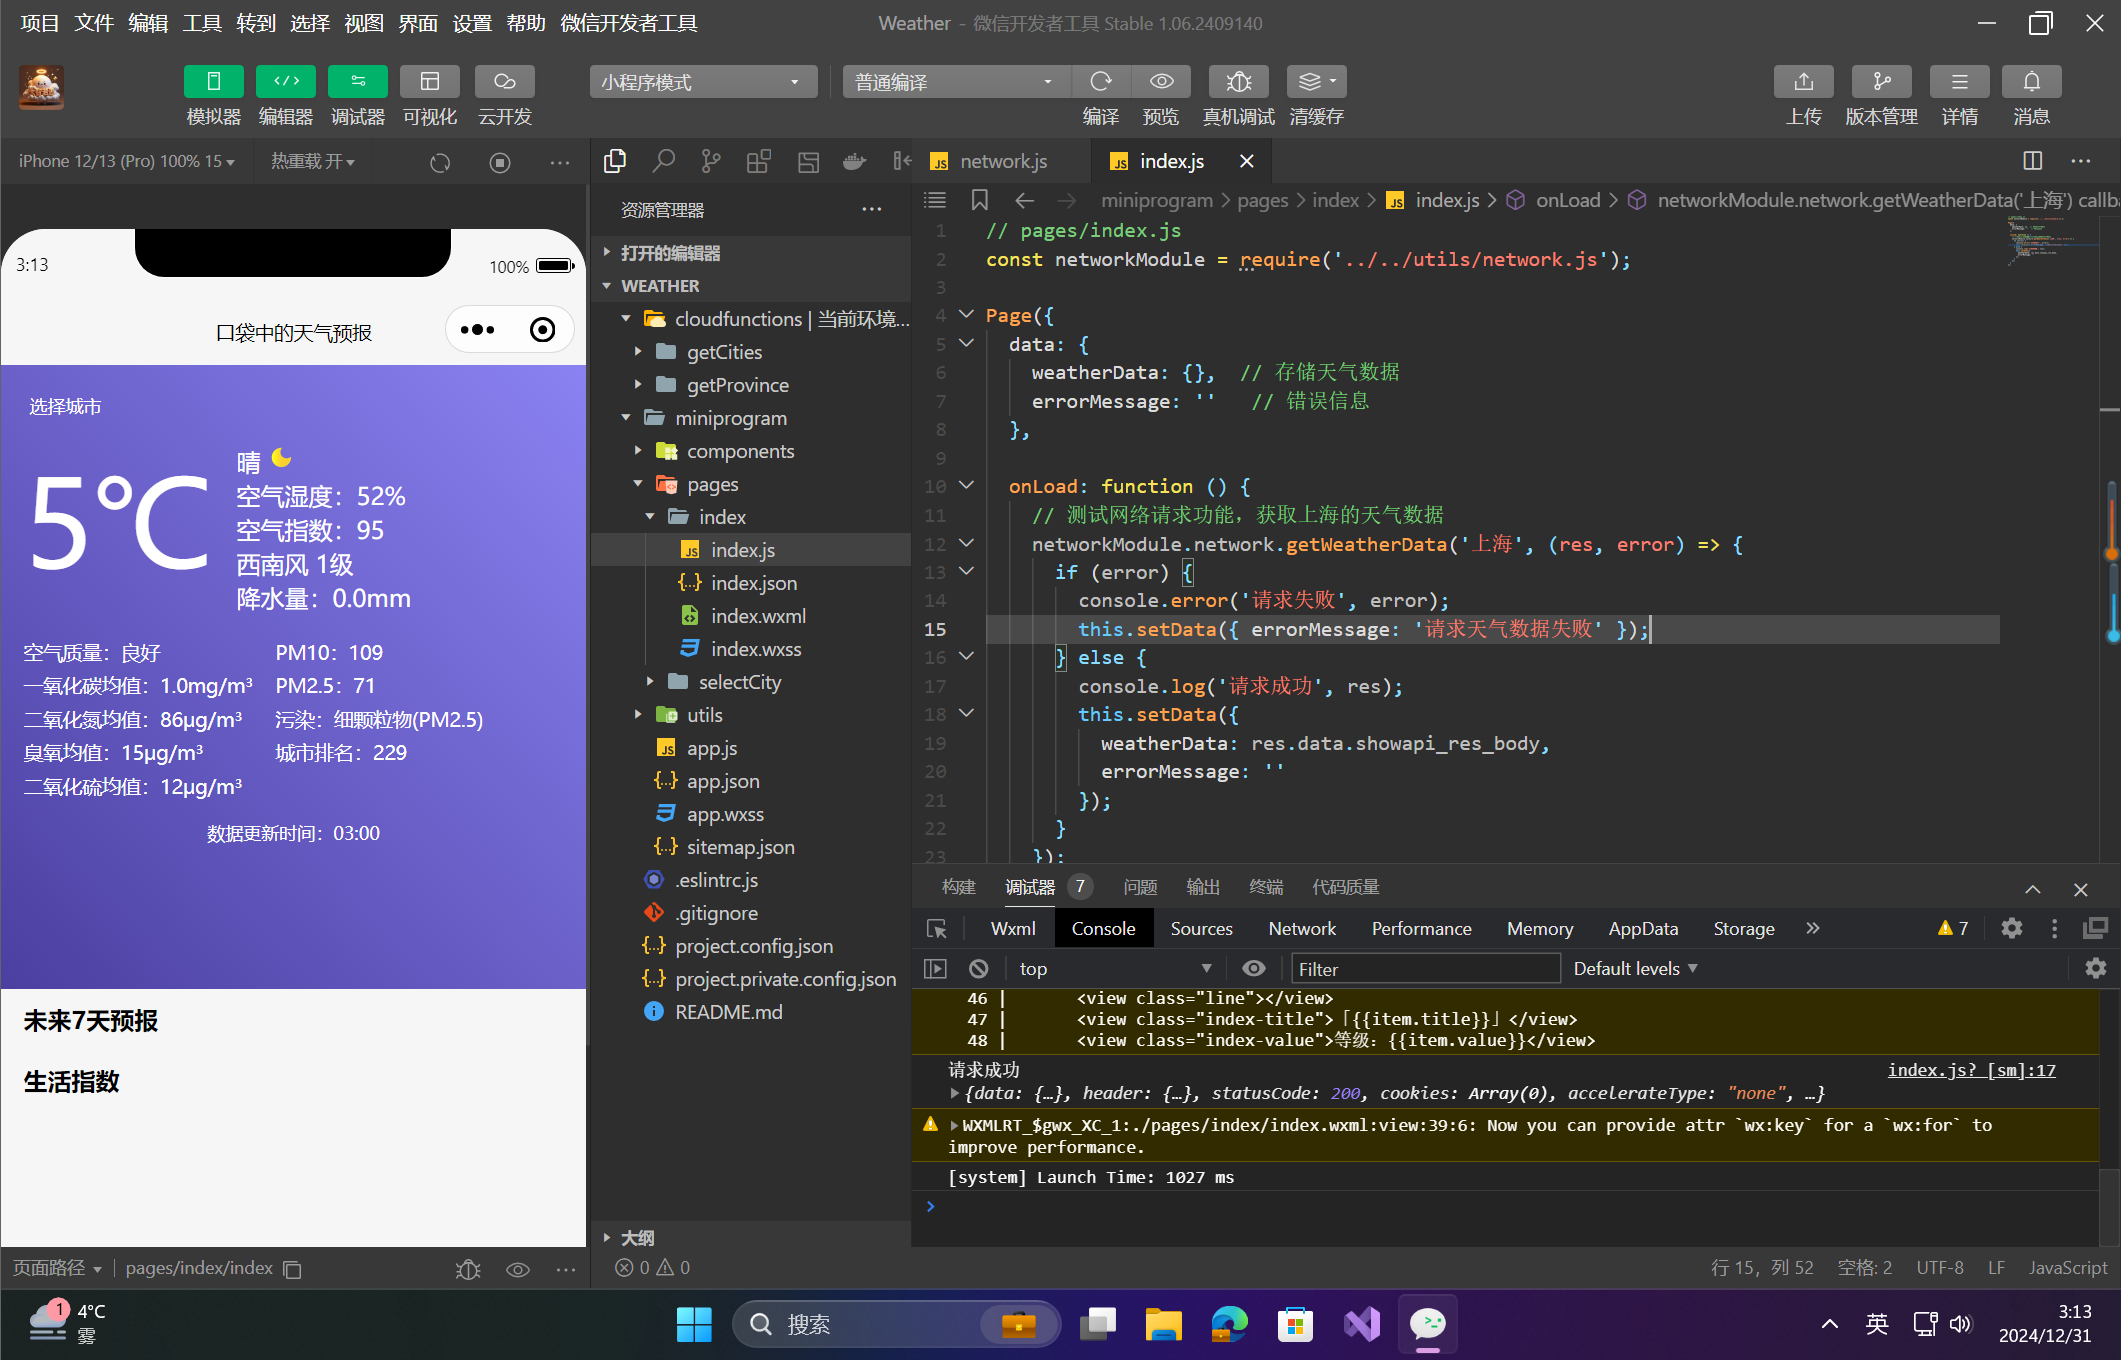2121x1360 pixels.
Task: Open the 云开发 cloud icon
Action: click(504, 82)
